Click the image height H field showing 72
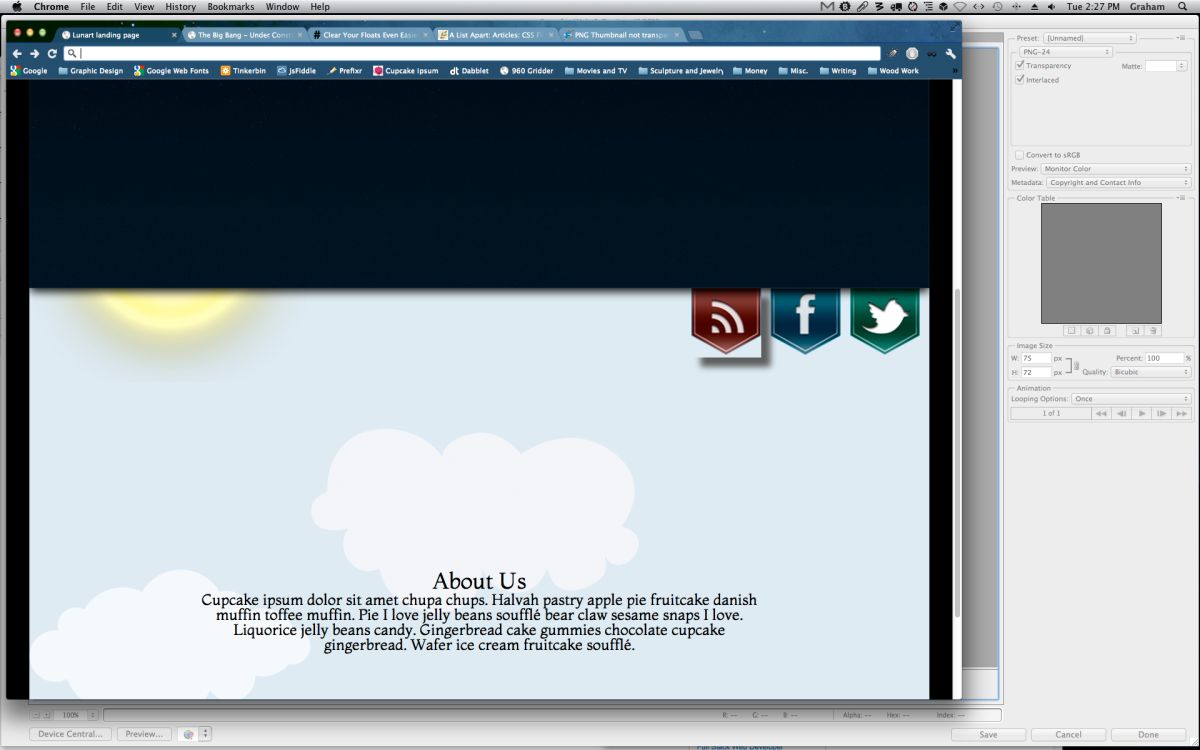This screenshot has height=750, width=1200. coord(1036,372)
